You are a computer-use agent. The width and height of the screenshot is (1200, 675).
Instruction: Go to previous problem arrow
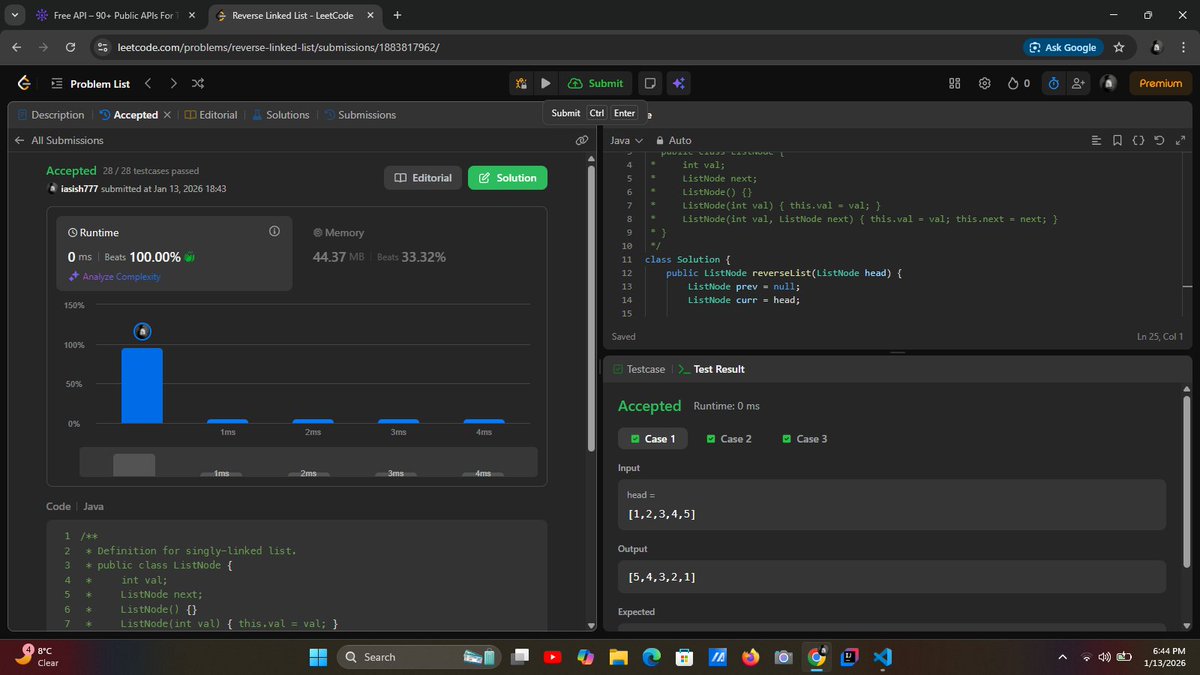[x=148, y=83]
